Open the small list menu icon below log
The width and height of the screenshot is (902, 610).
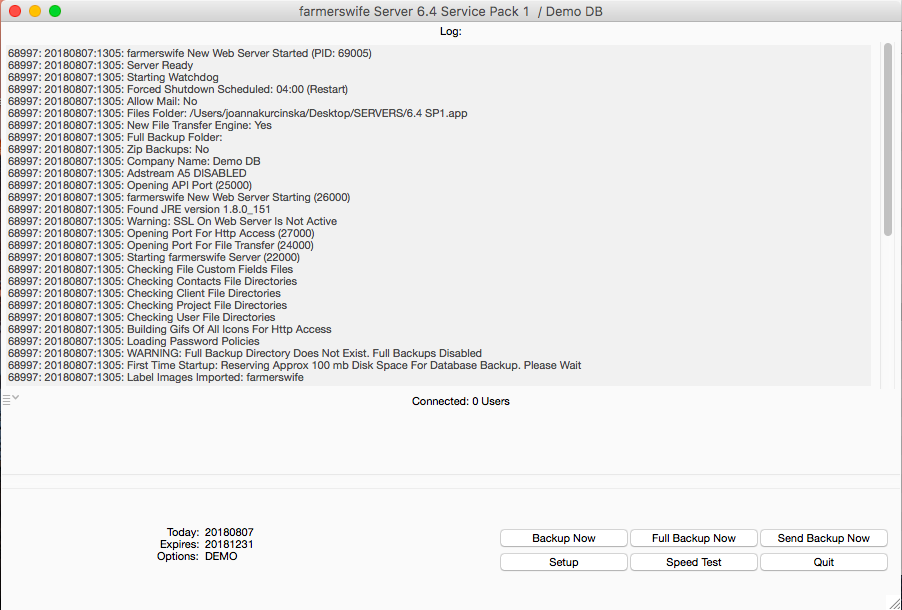click(10, 399)
